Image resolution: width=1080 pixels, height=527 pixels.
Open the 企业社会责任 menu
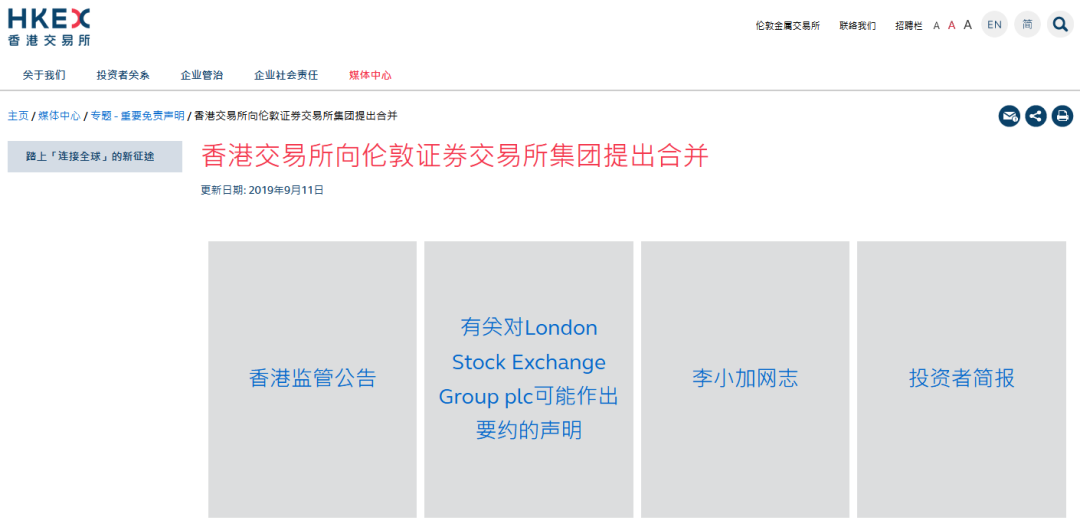(x=286, y=76)
